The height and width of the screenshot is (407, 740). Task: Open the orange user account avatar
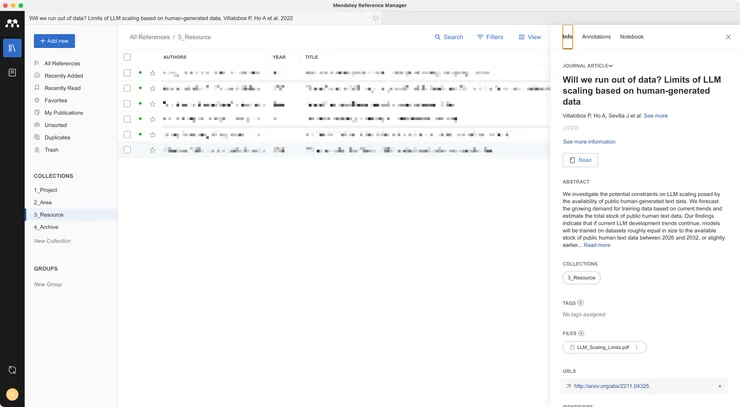(x=12, y=394)
